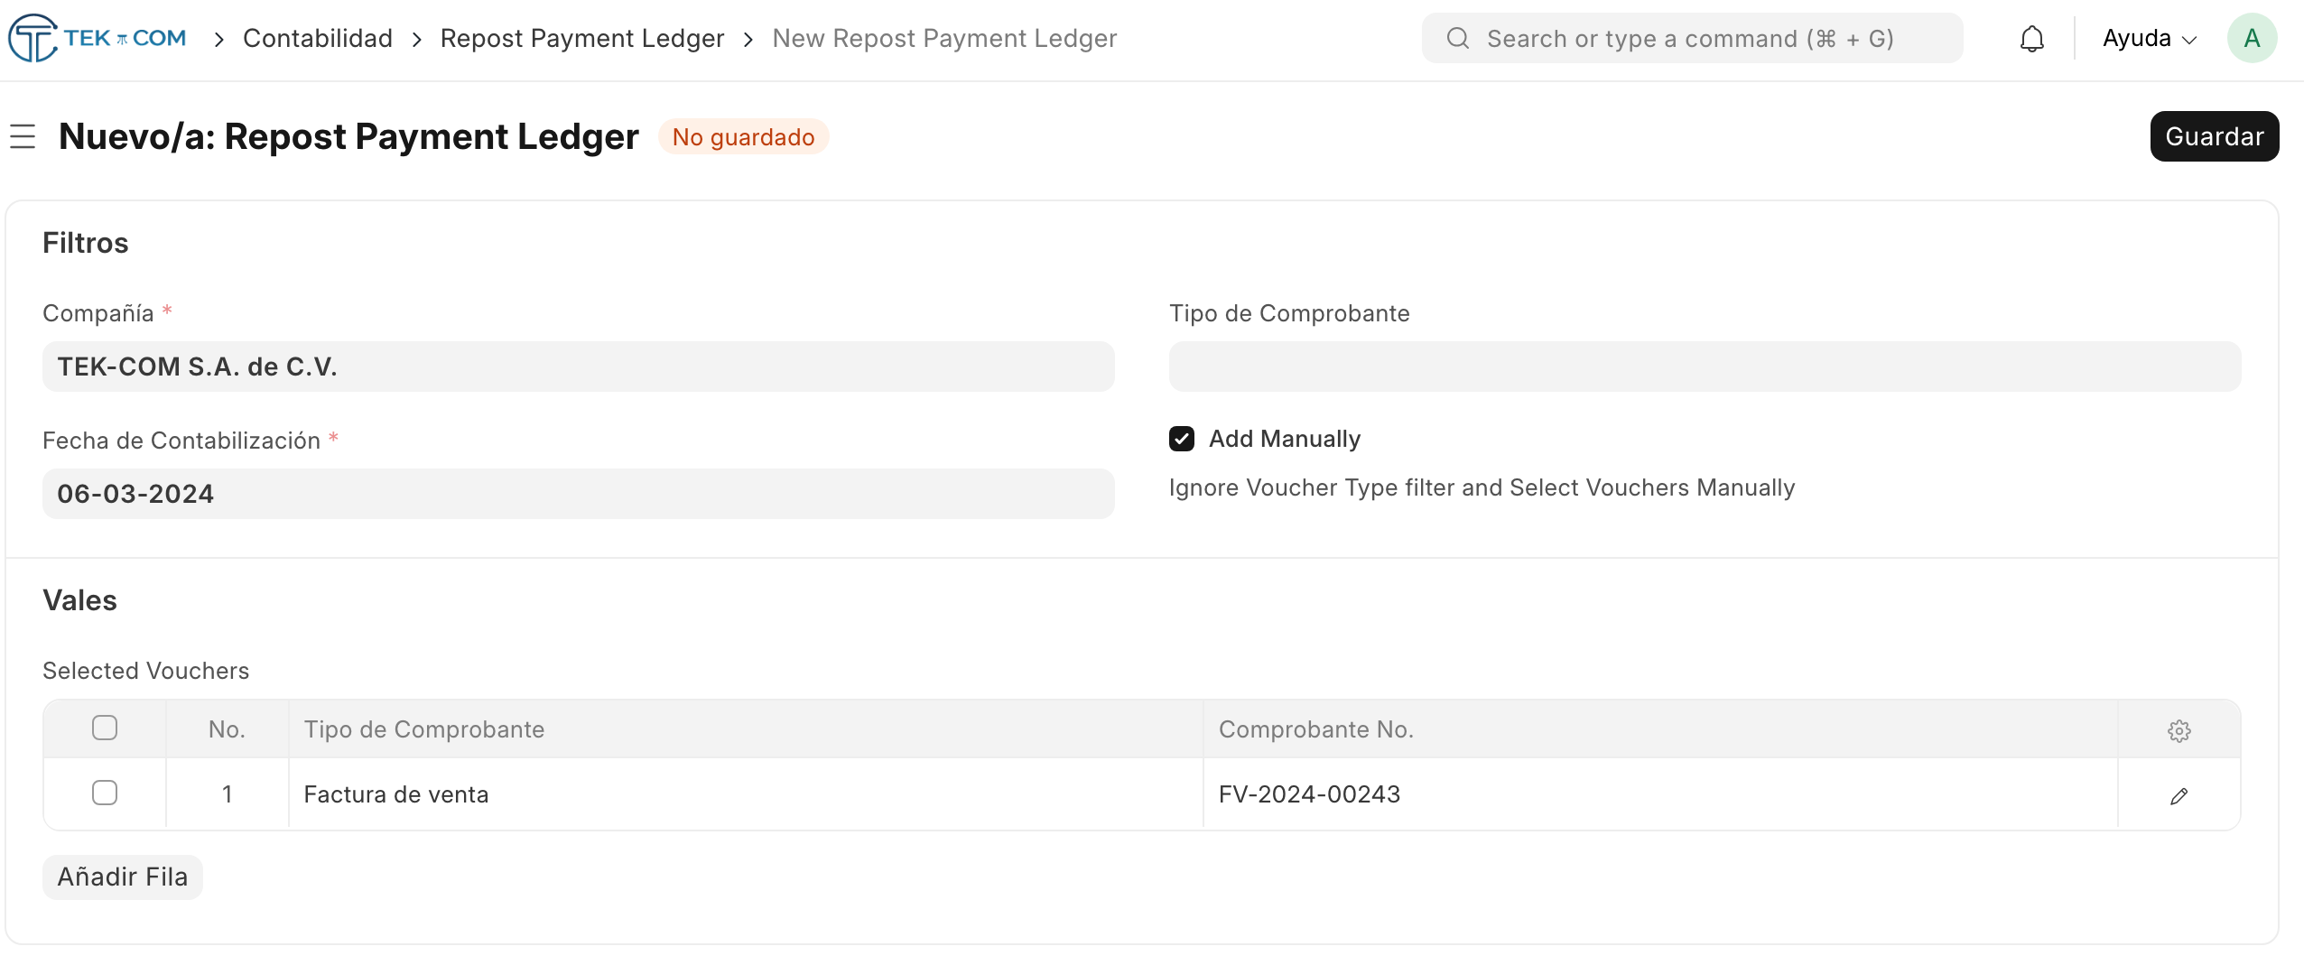Open the Compañía link field
This screenshot has width=2304, height=965.
tap(578, 367)
